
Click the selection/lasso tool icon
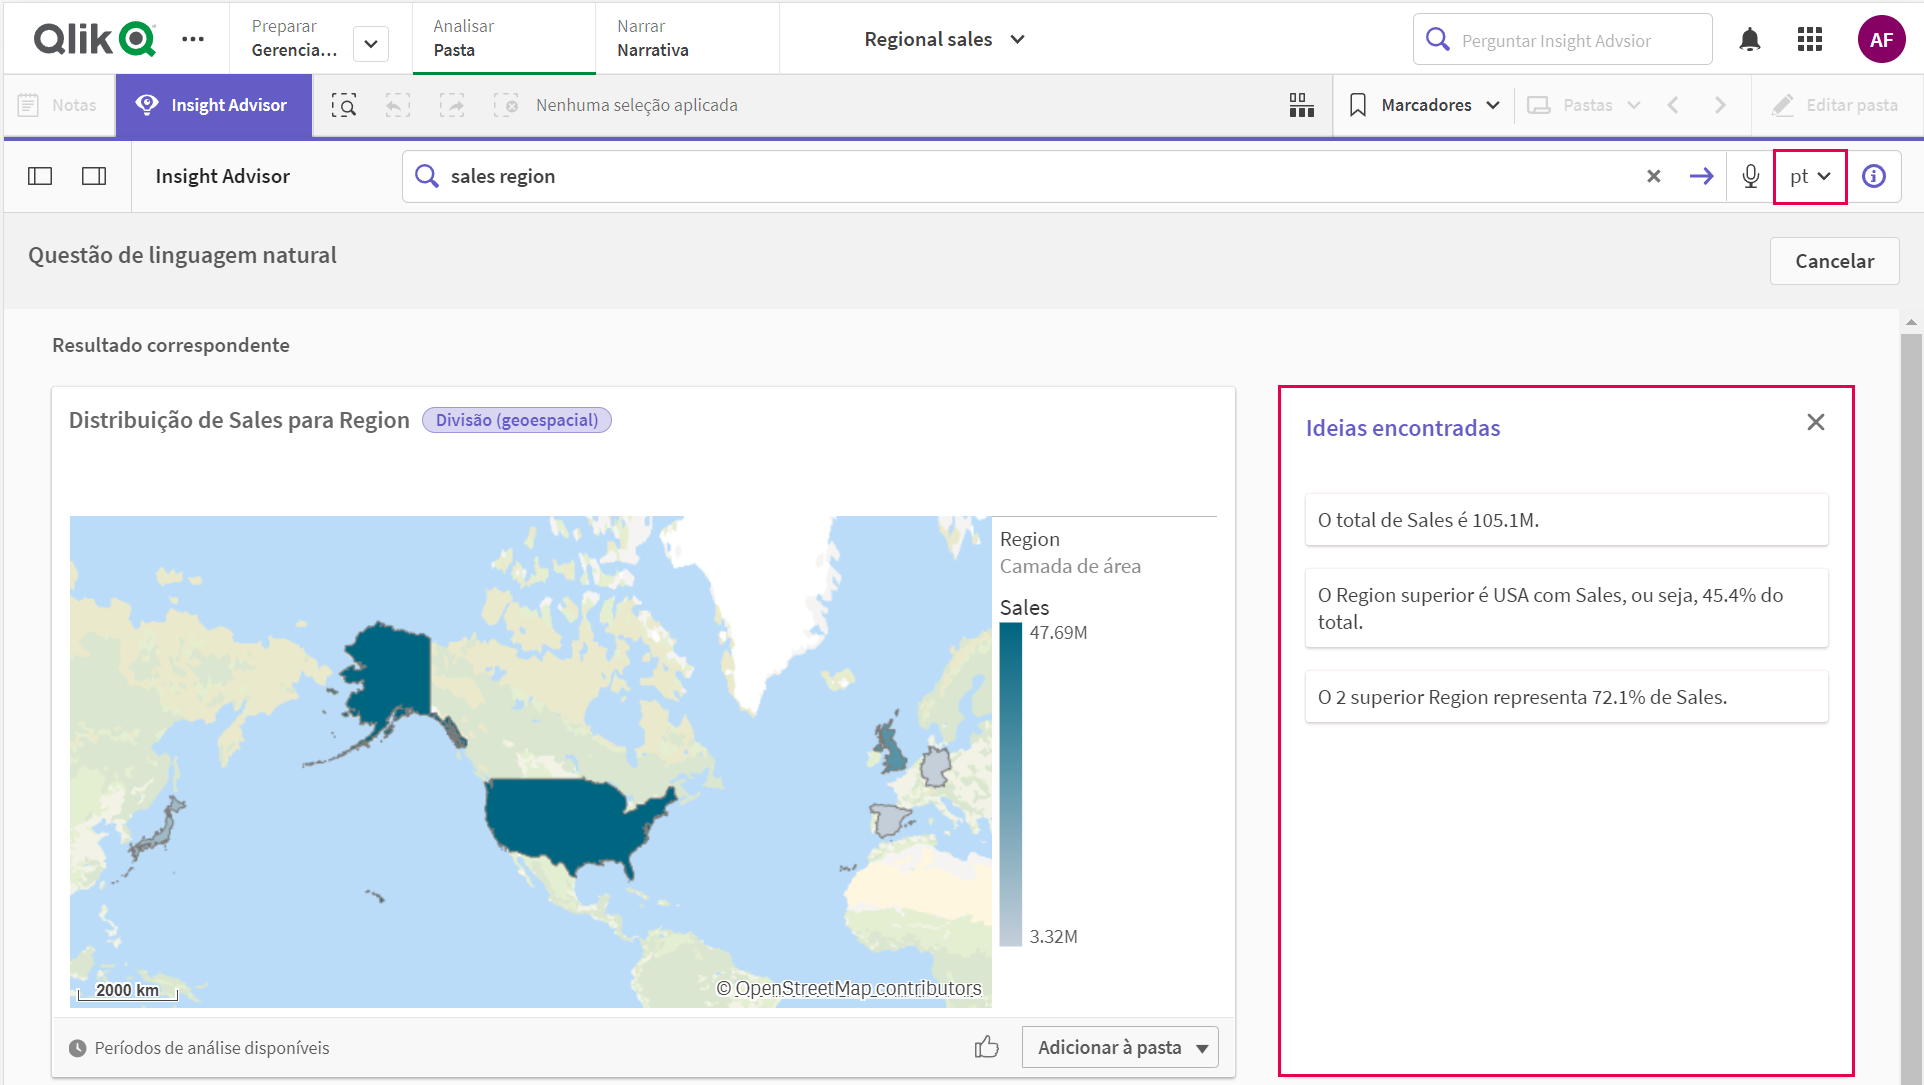(345, 104)
